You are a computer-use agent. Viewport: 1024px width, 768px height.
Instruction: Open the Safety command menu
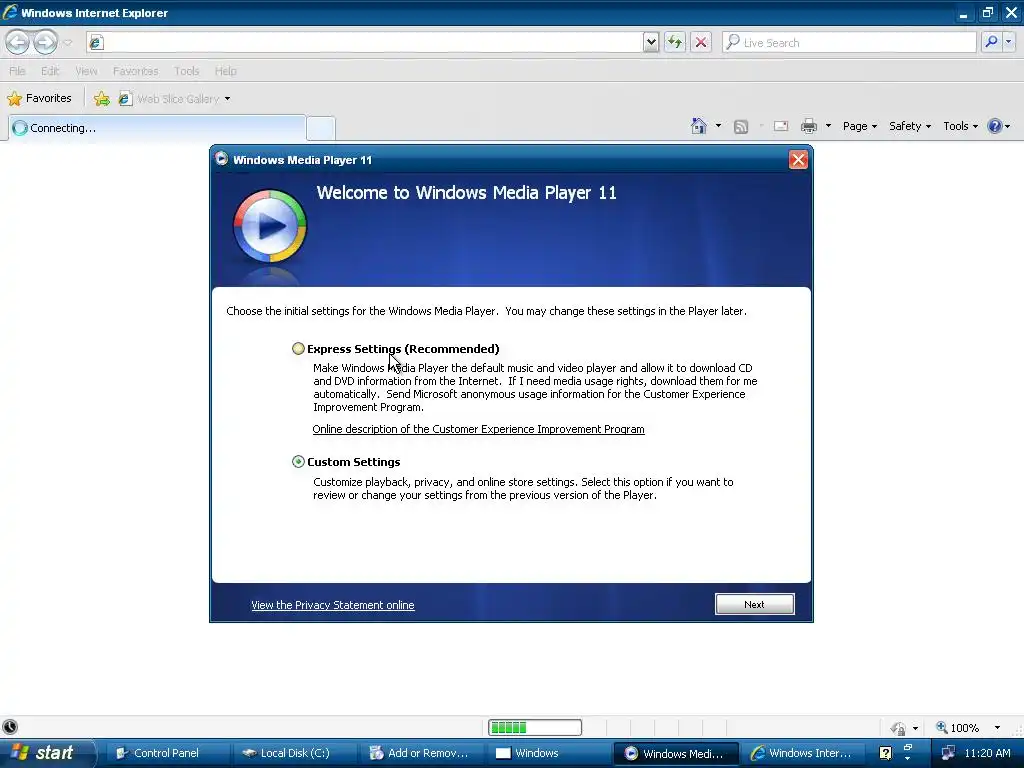tap(910, 126)
